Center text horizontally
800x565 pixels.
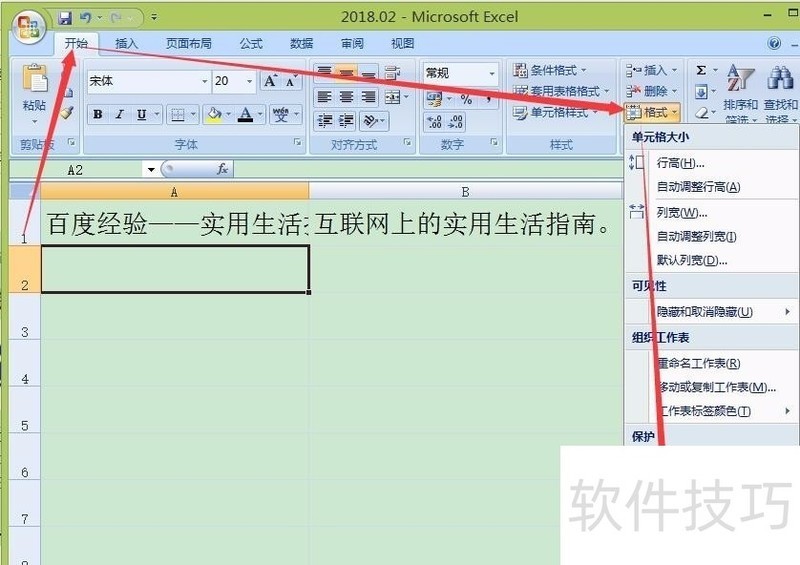click(346, 96)
